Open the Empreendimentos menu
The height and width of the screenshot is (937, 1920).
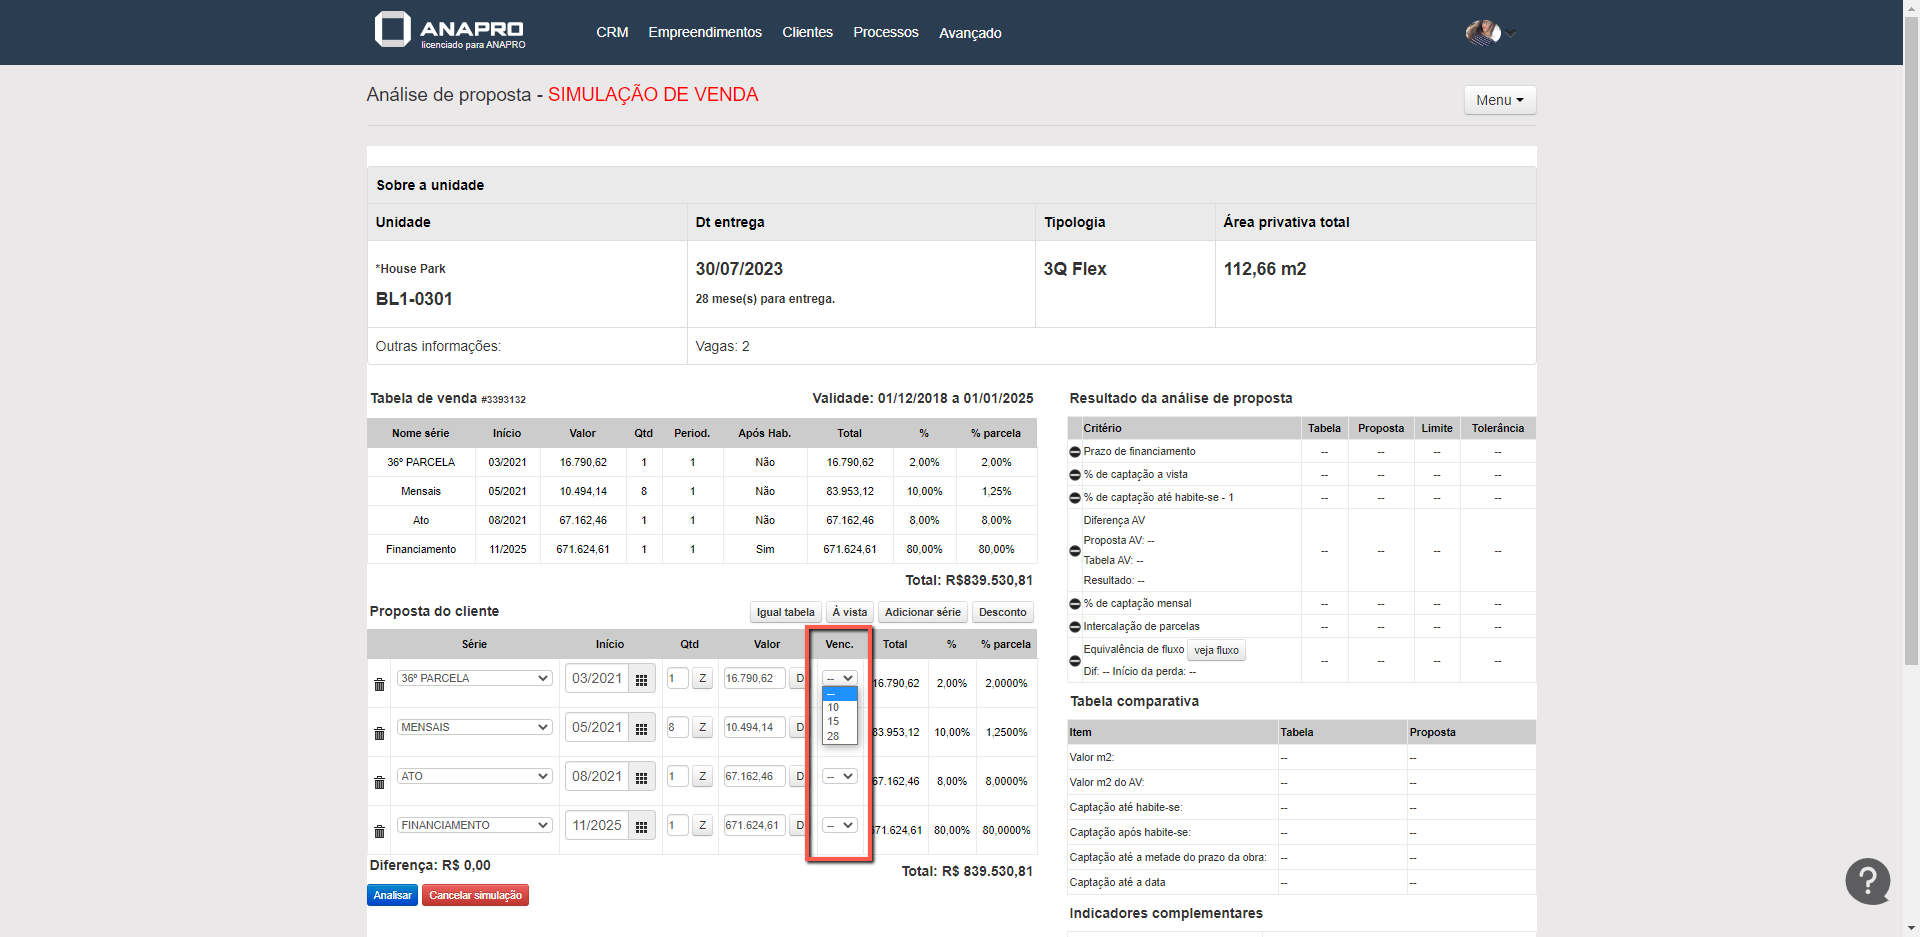[x=704, y=32]
